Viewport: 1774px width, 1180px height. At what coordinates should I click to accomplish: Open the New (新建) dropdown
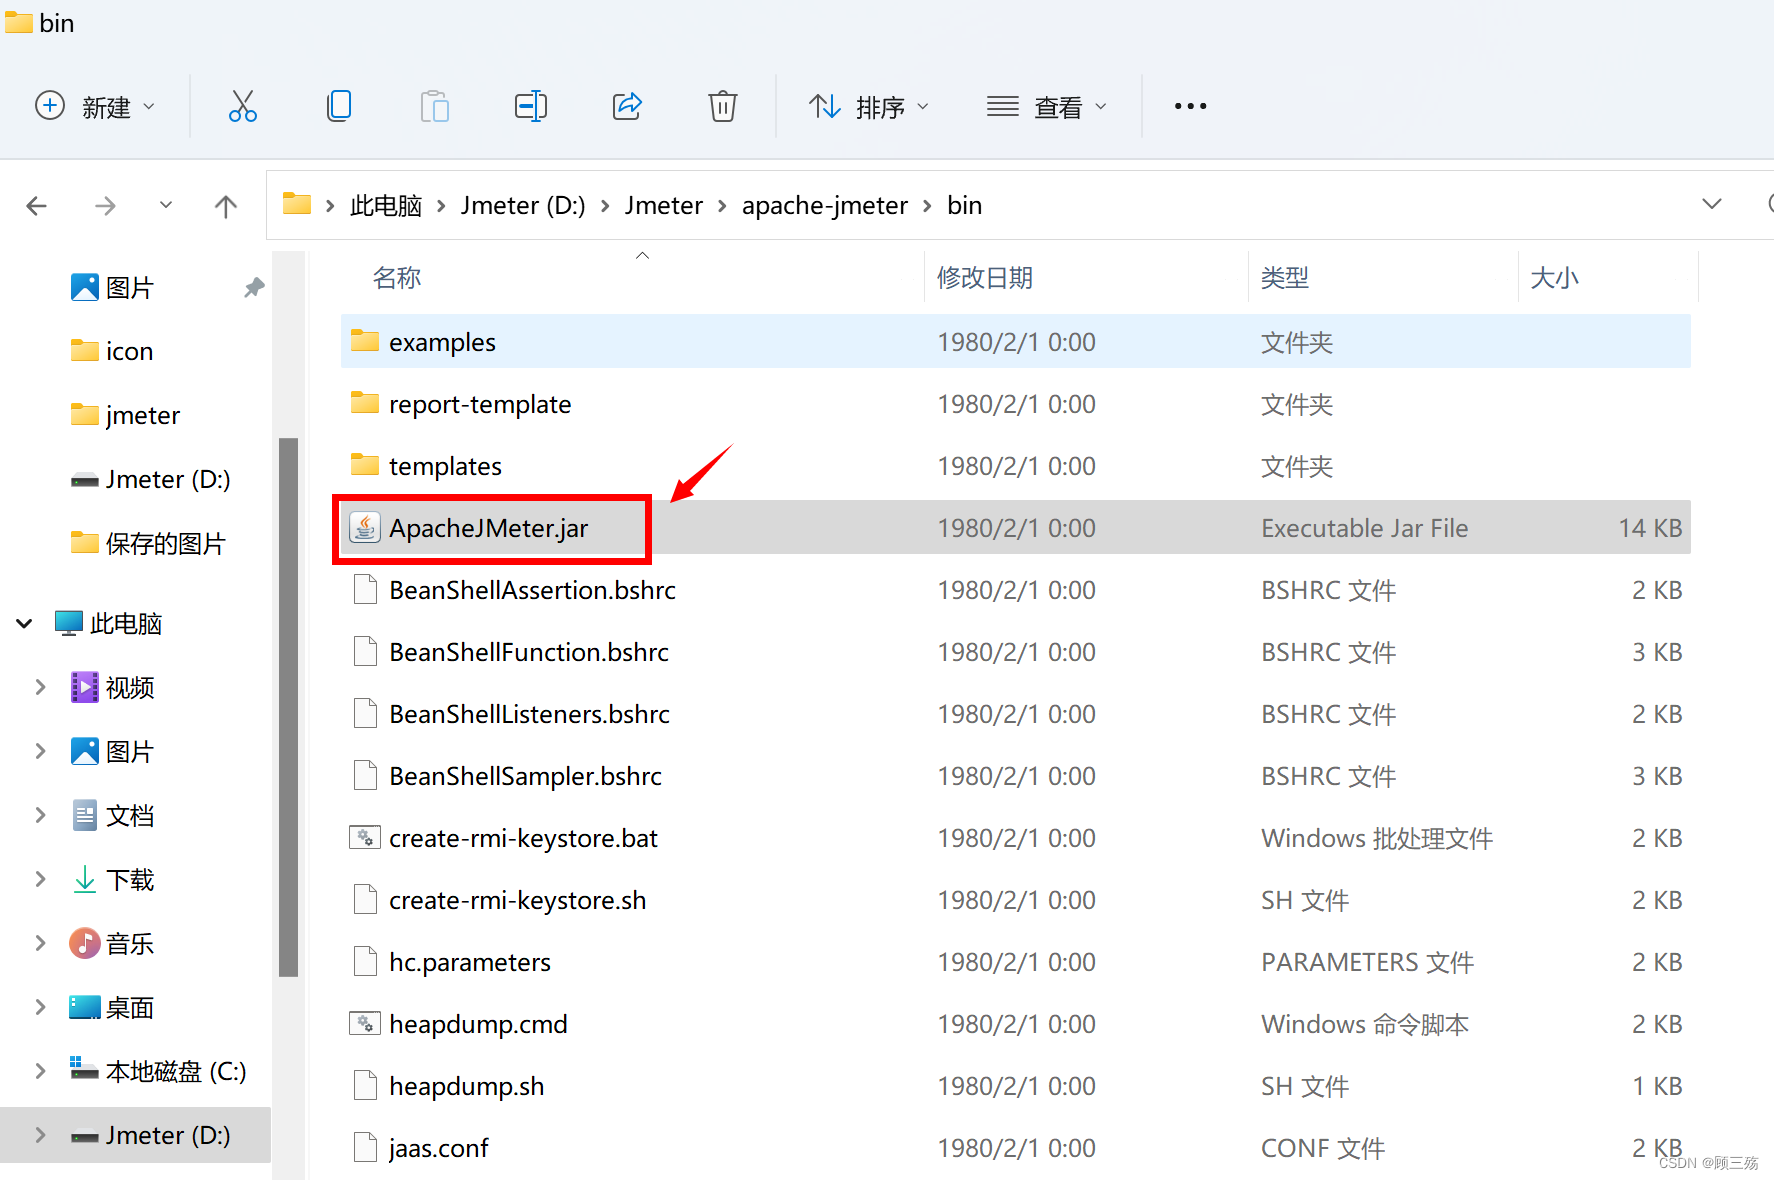tap(95, 106)
